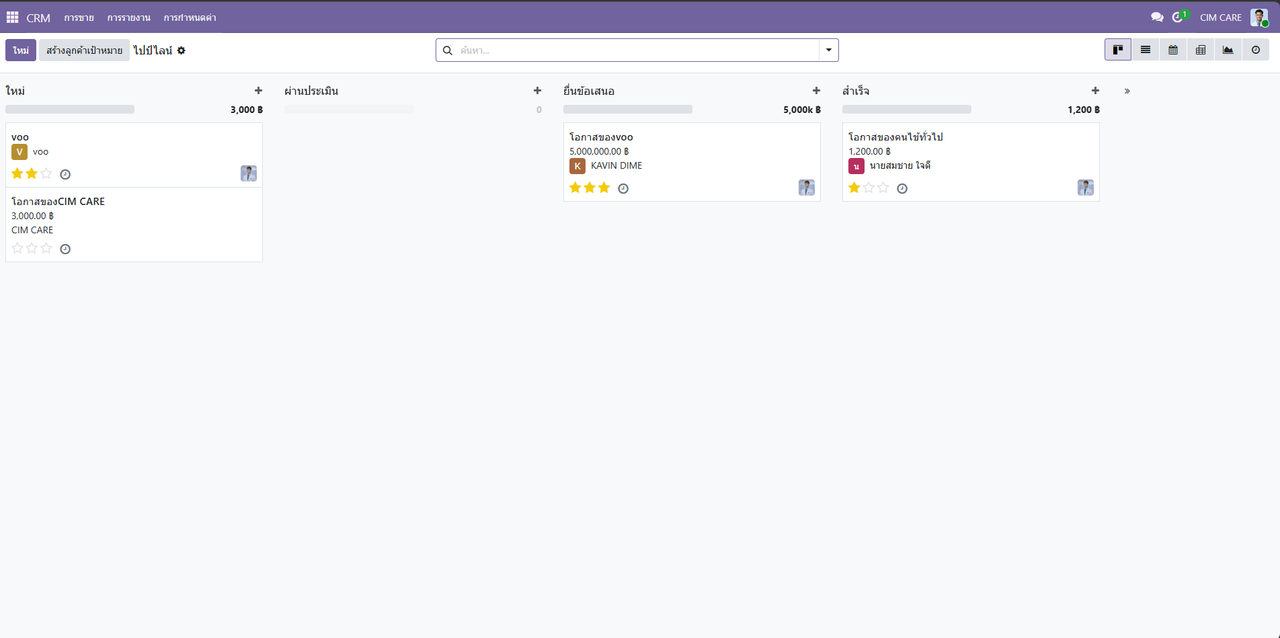Open the โอกาสของvoo opportunity card
1280x638 pixels.
[x=692, y=162]
